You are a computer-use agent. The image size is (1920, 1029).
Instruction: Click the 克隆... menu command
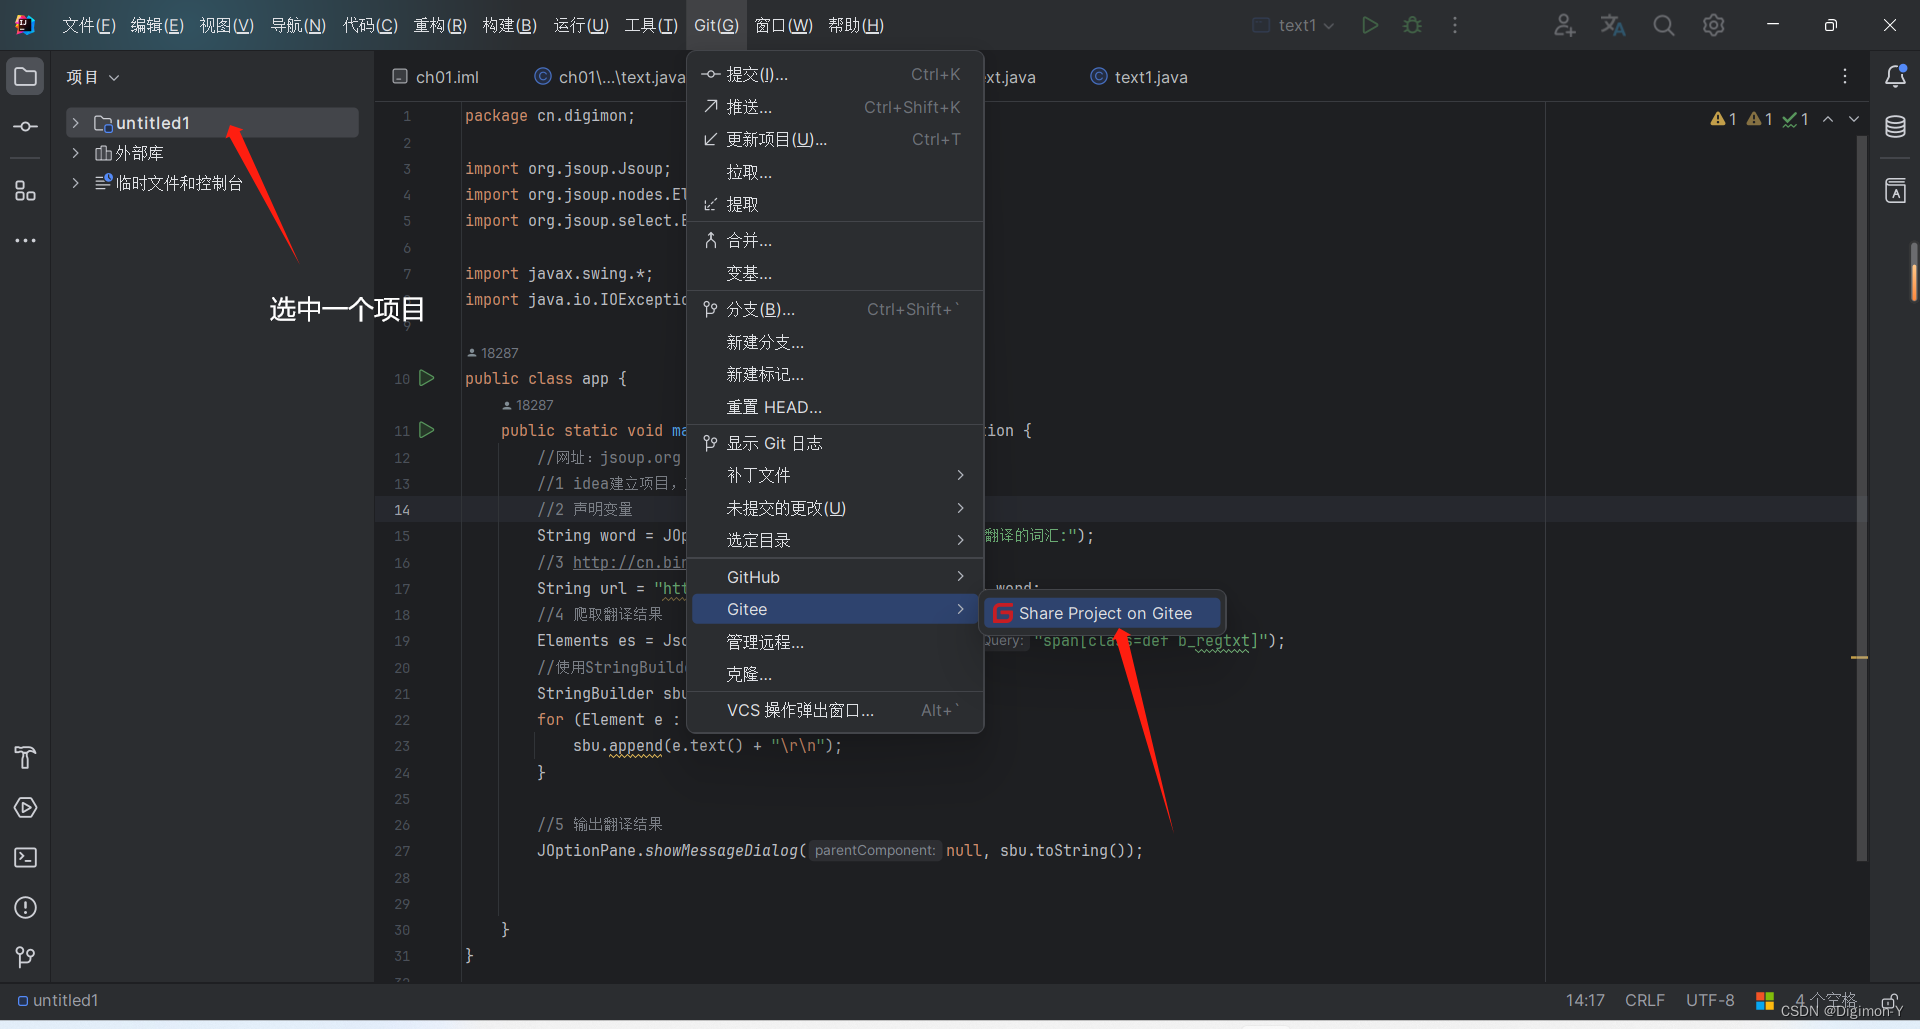[748, 674]
